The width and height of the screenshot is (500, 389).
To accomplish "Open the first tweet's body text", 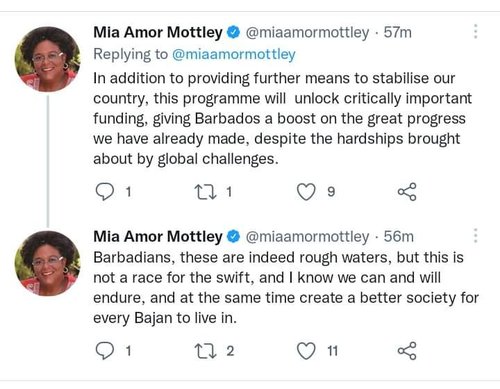I will (282, 118).
